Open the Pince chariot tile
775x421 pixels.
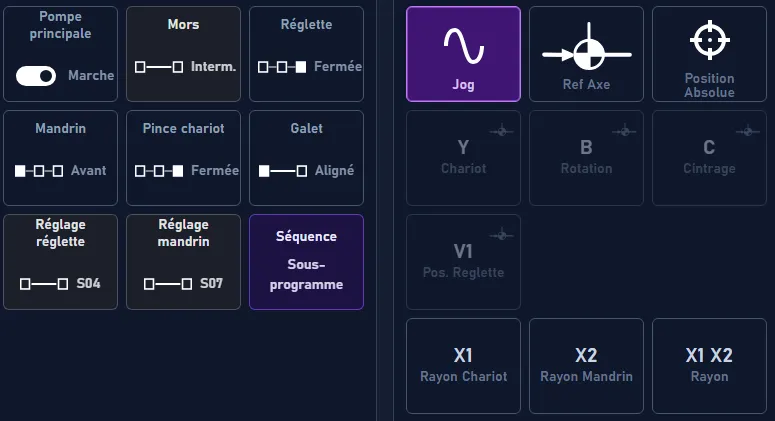point(183,158)
